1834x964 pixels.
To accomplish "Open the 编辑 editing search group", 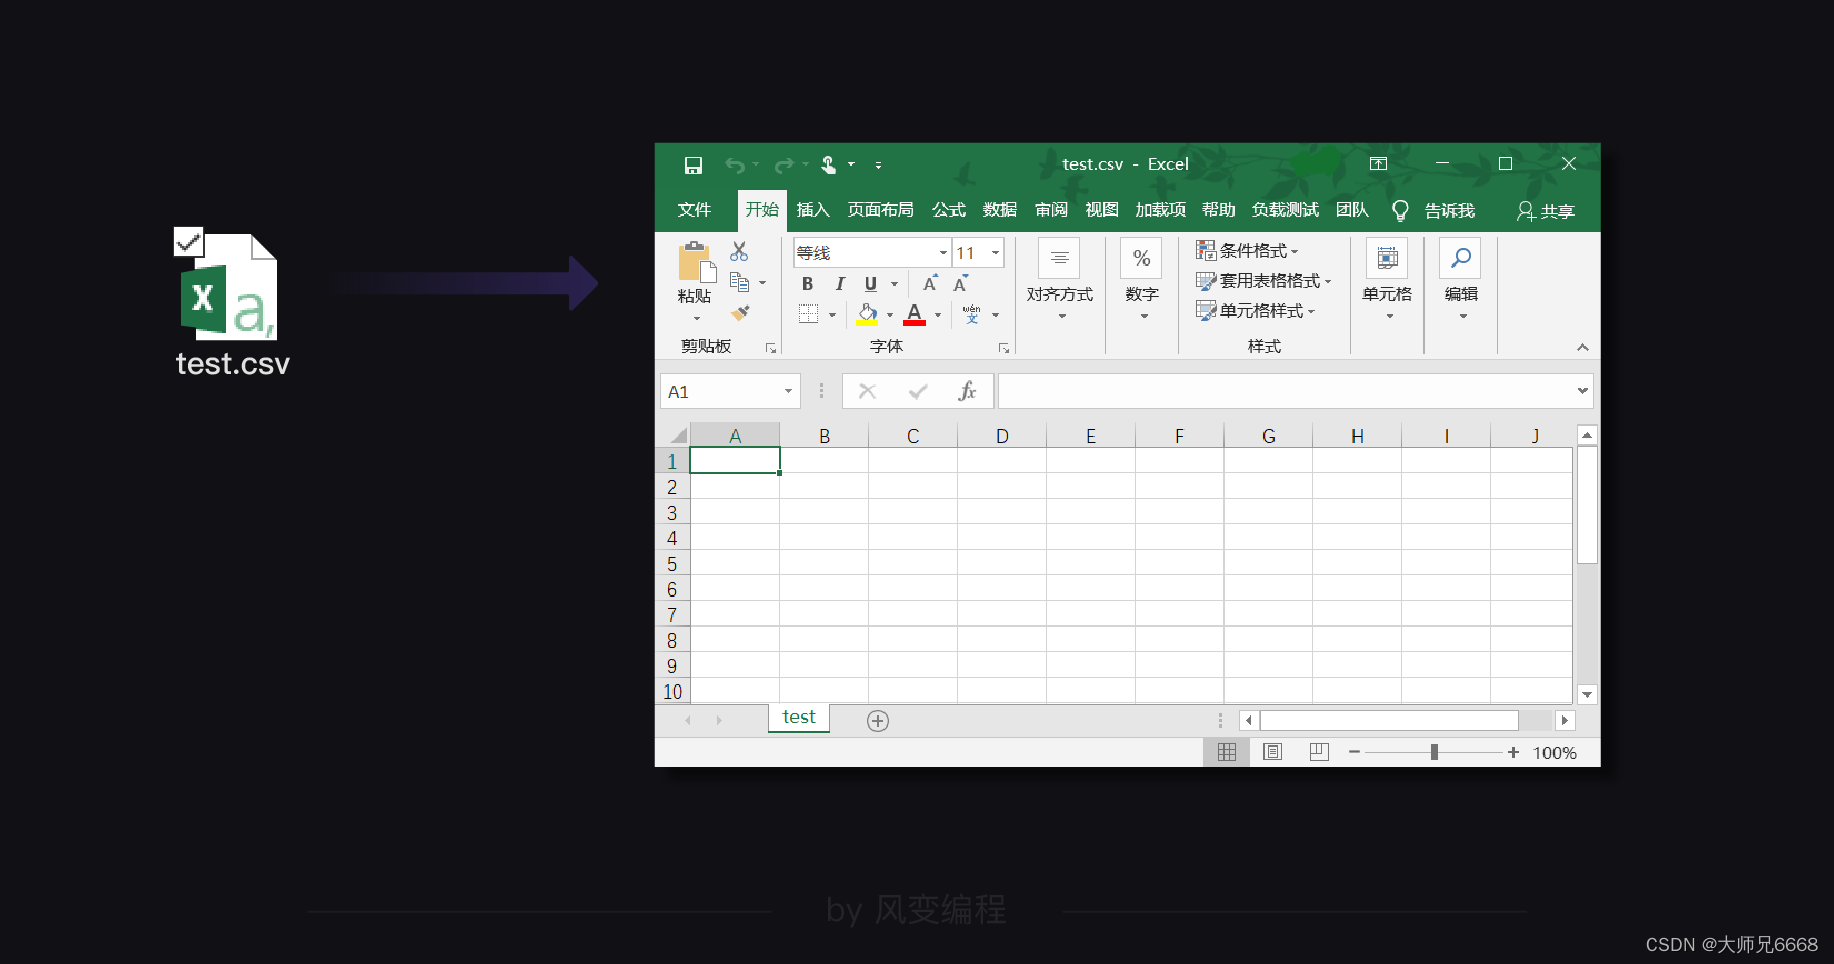I will click(1461, 280).
